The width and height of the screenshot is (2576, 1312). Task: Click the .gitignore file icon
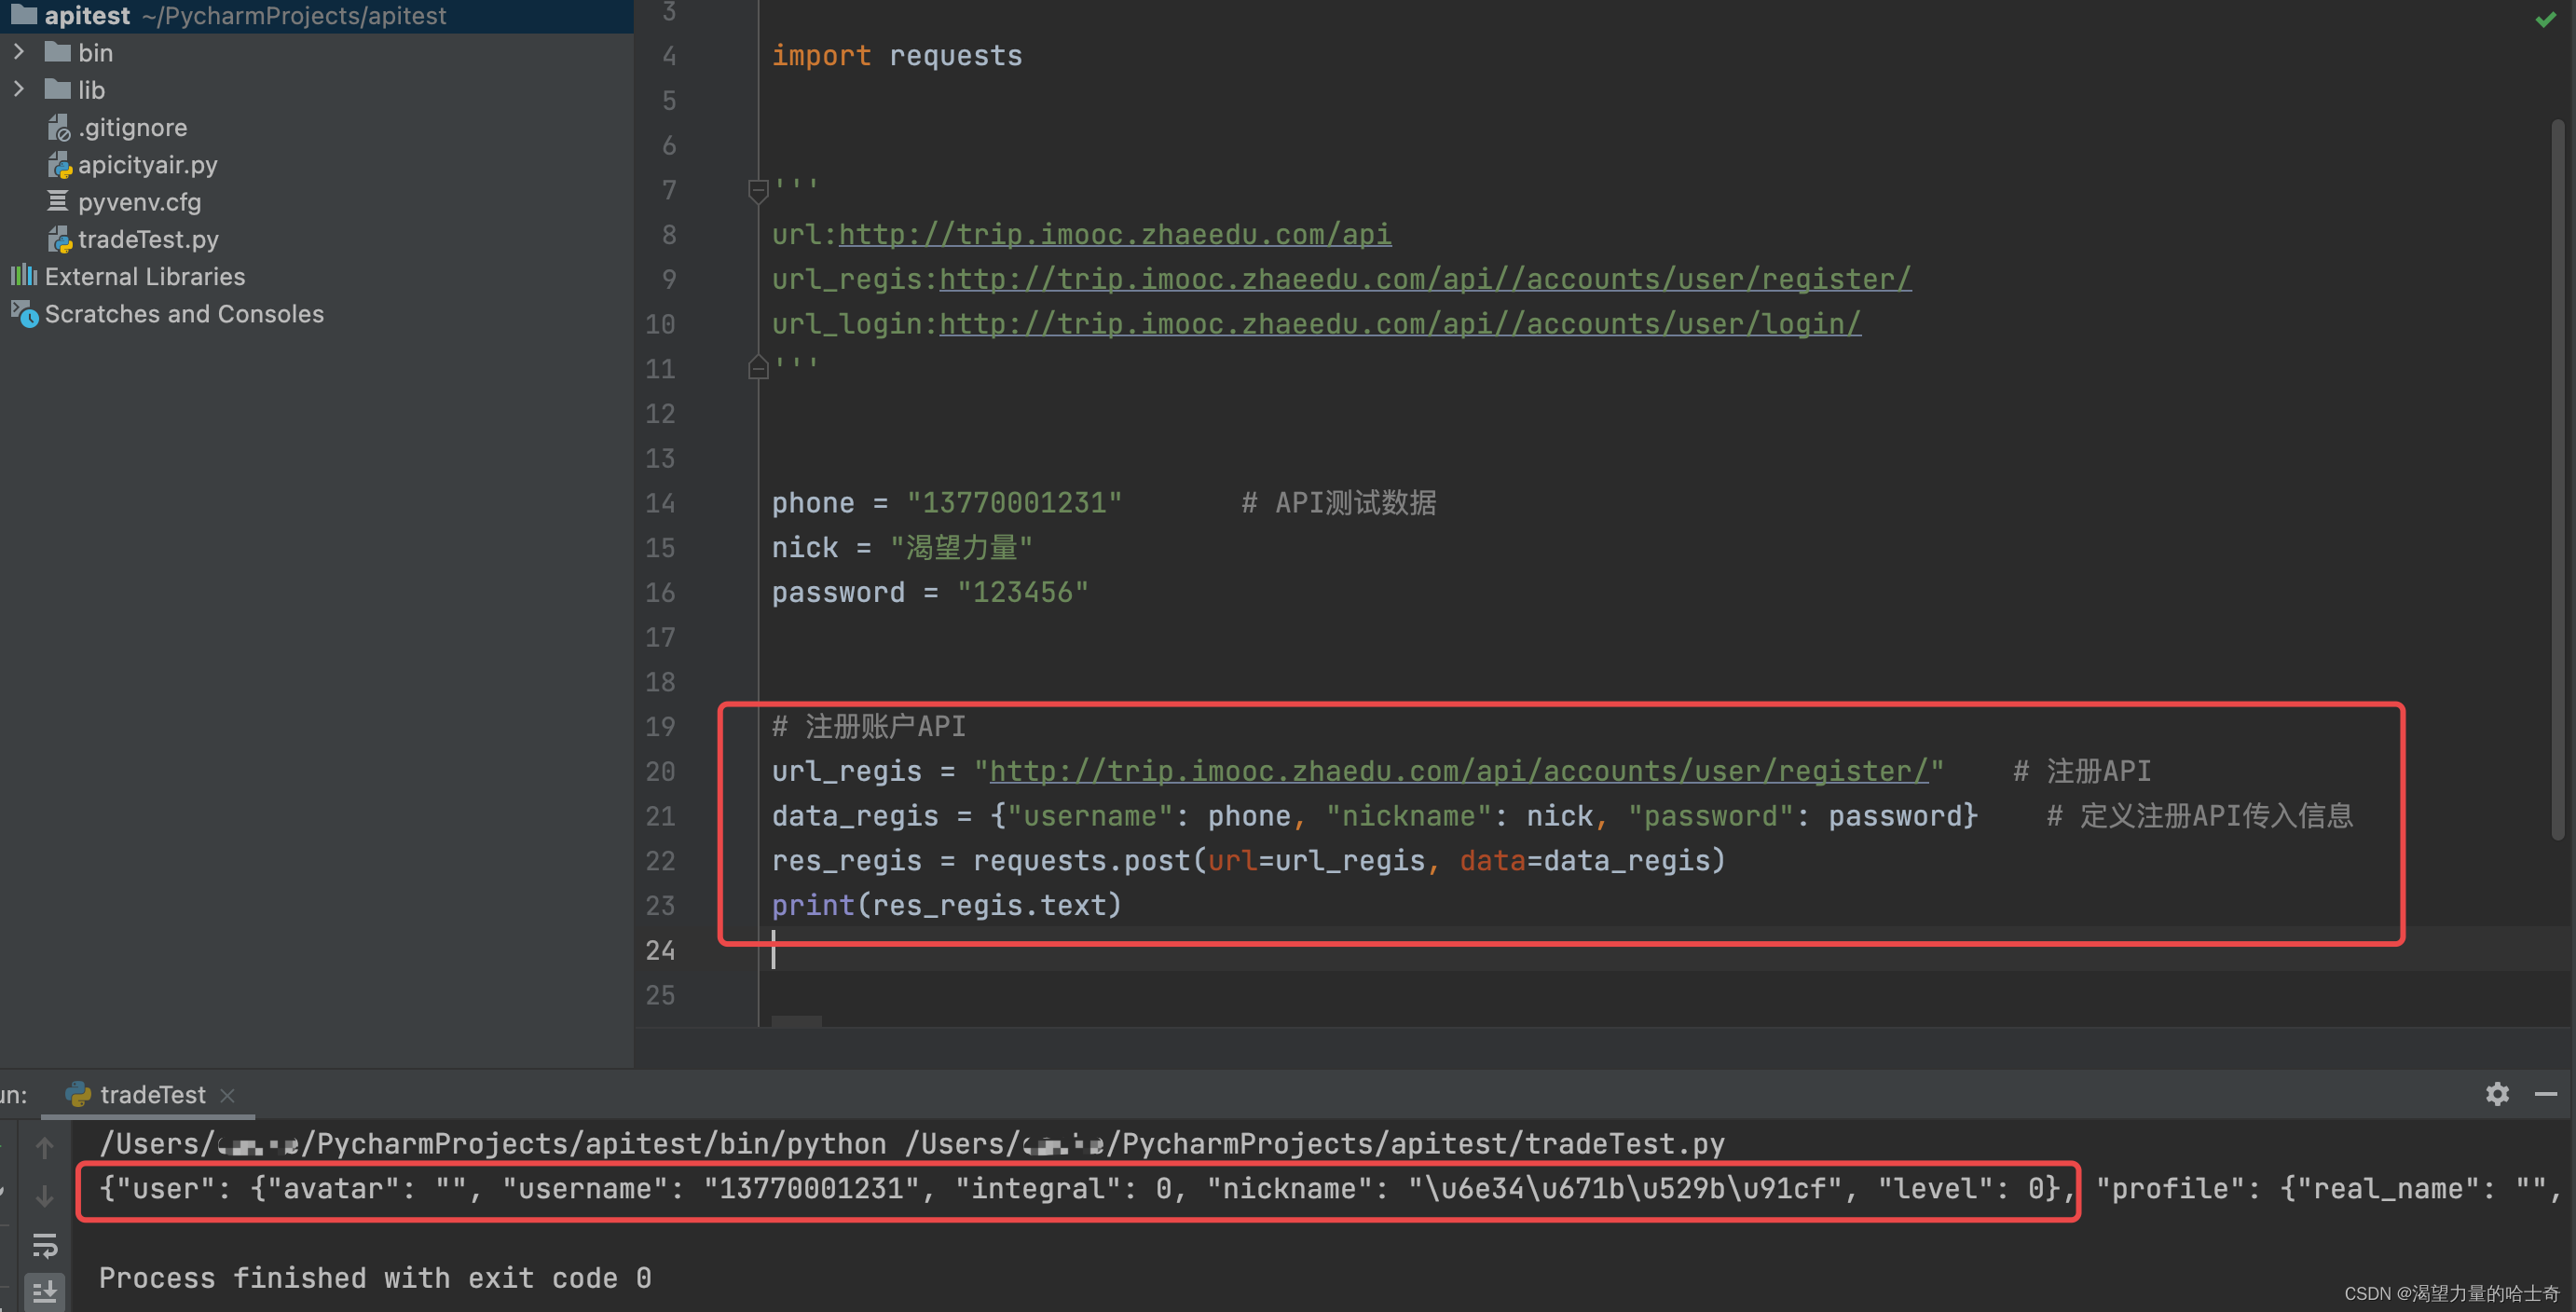61,127
